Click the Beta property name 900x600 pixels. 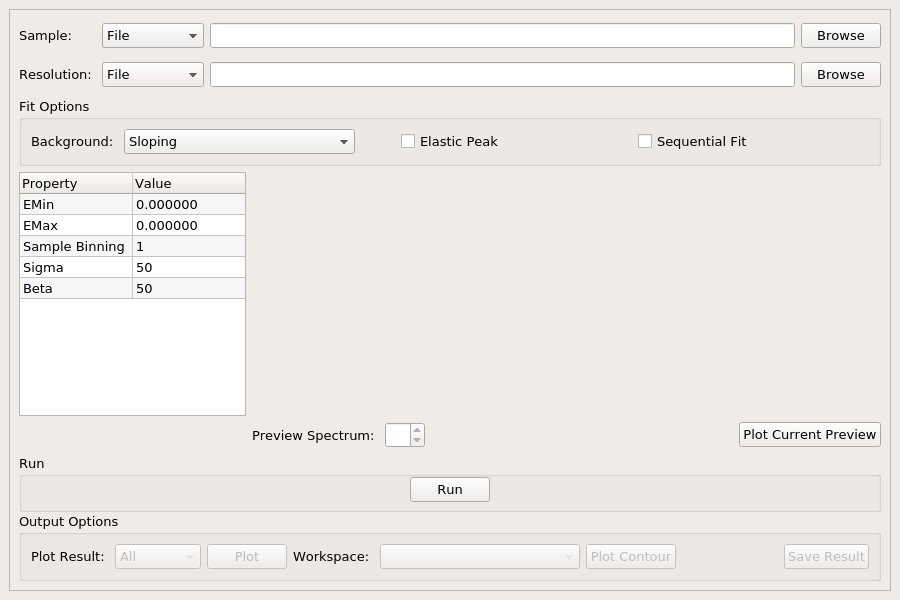[76, 288]
